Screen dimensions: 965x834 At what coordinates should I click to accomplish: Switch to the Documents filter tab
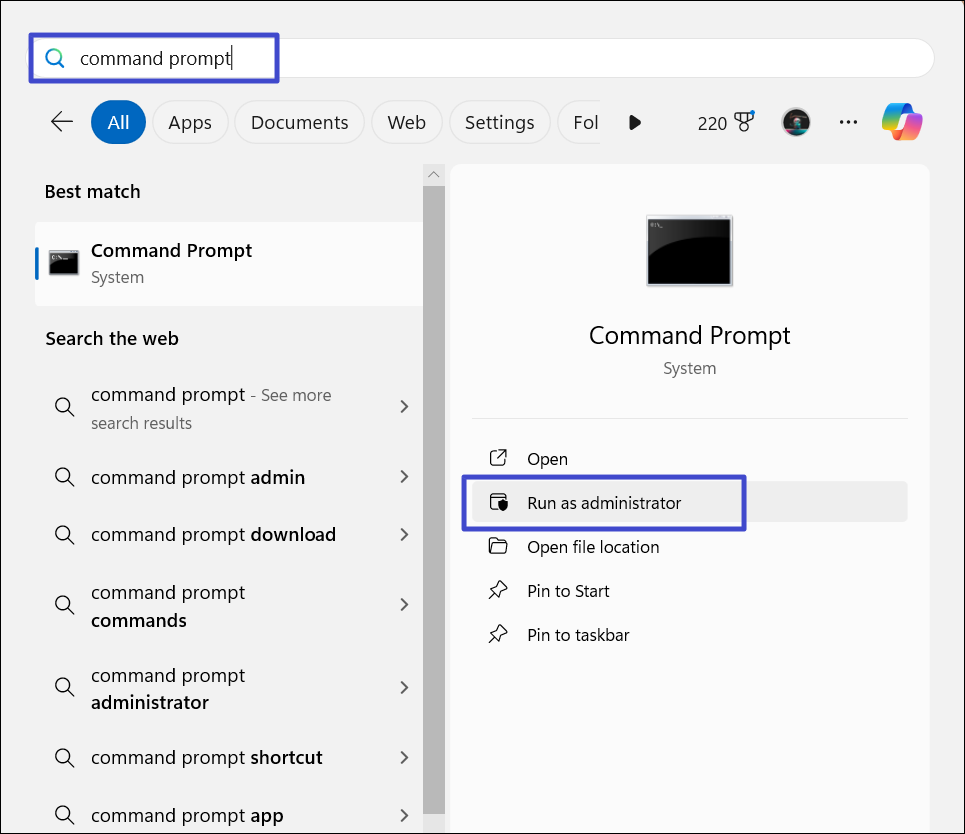299,122
